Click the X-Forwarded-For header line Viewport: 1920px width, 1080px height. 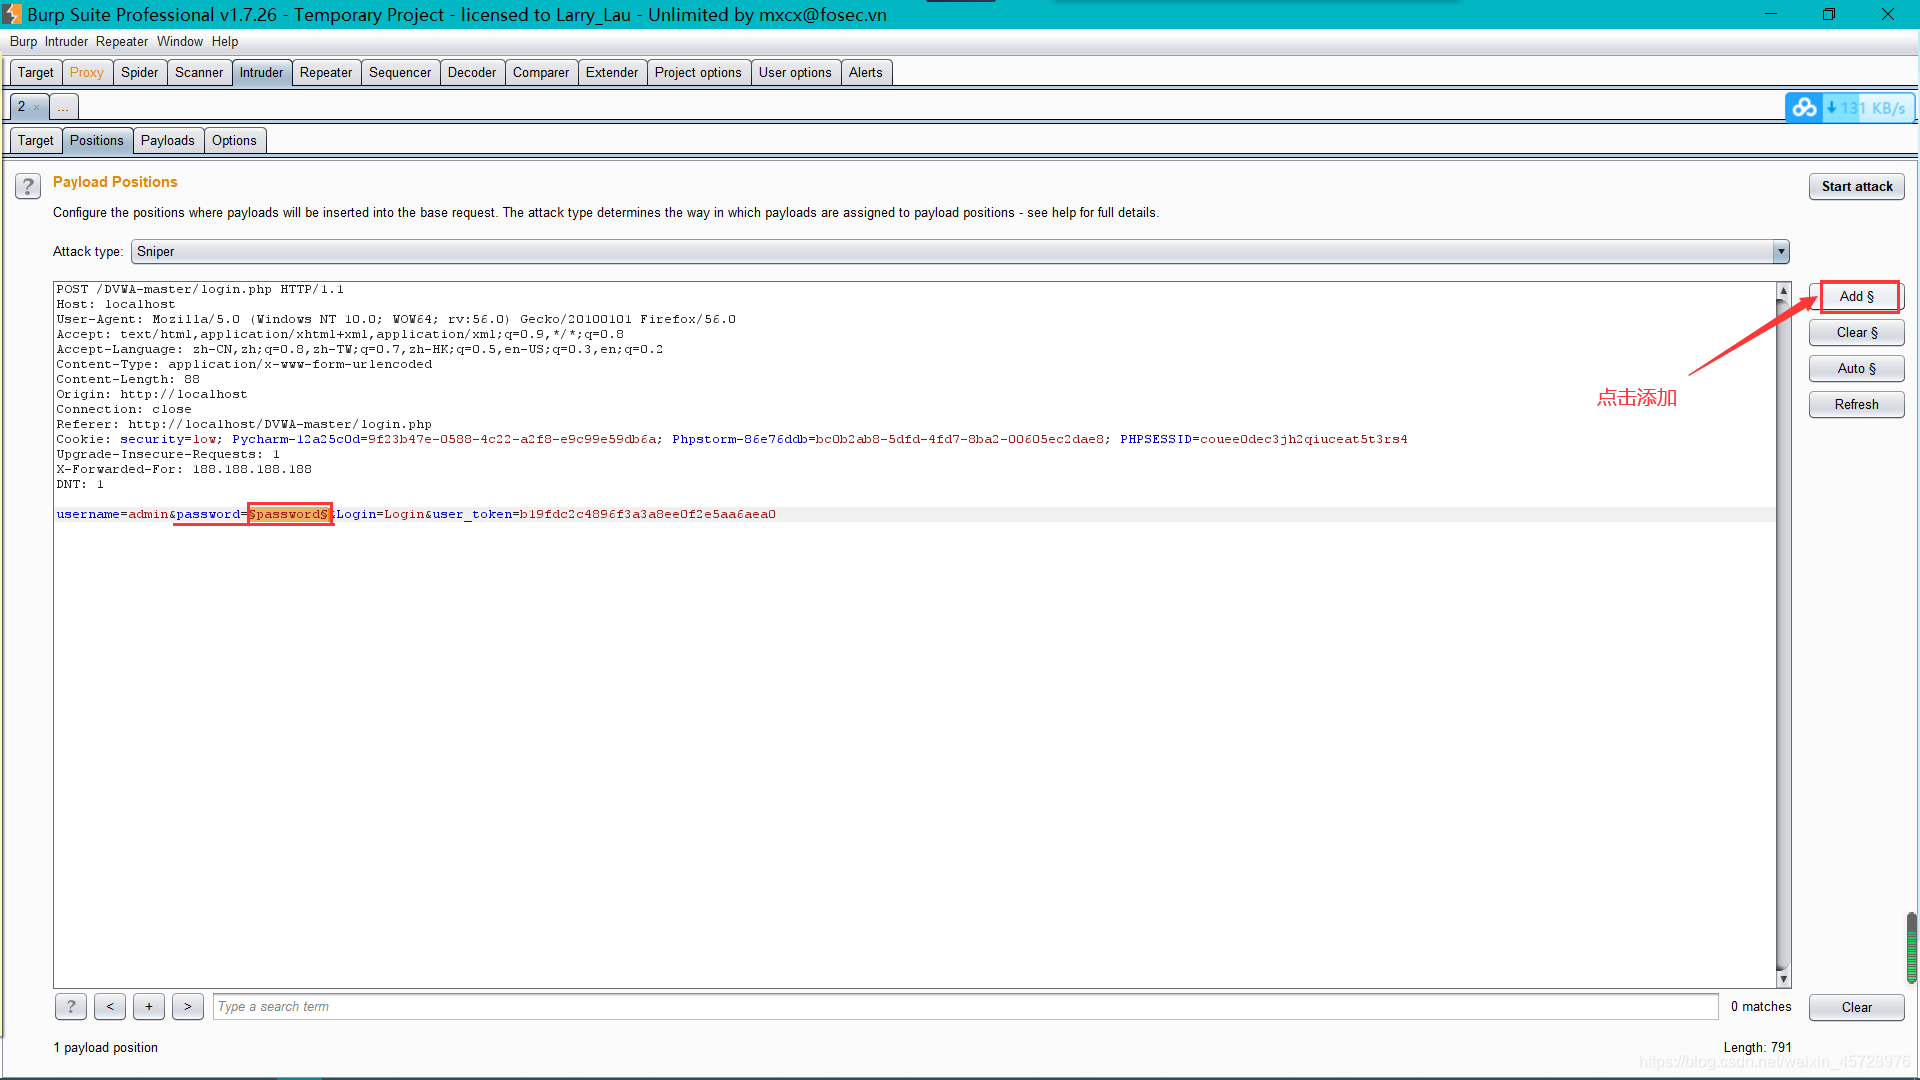tap(184, 469)
